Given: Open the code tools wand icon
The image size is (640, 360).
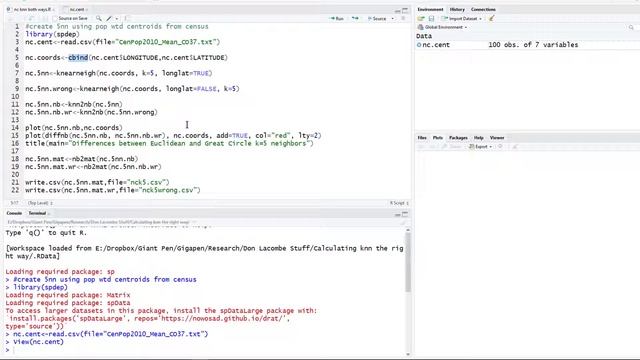Looking at the screenshot, I should (x=109, y=18).
